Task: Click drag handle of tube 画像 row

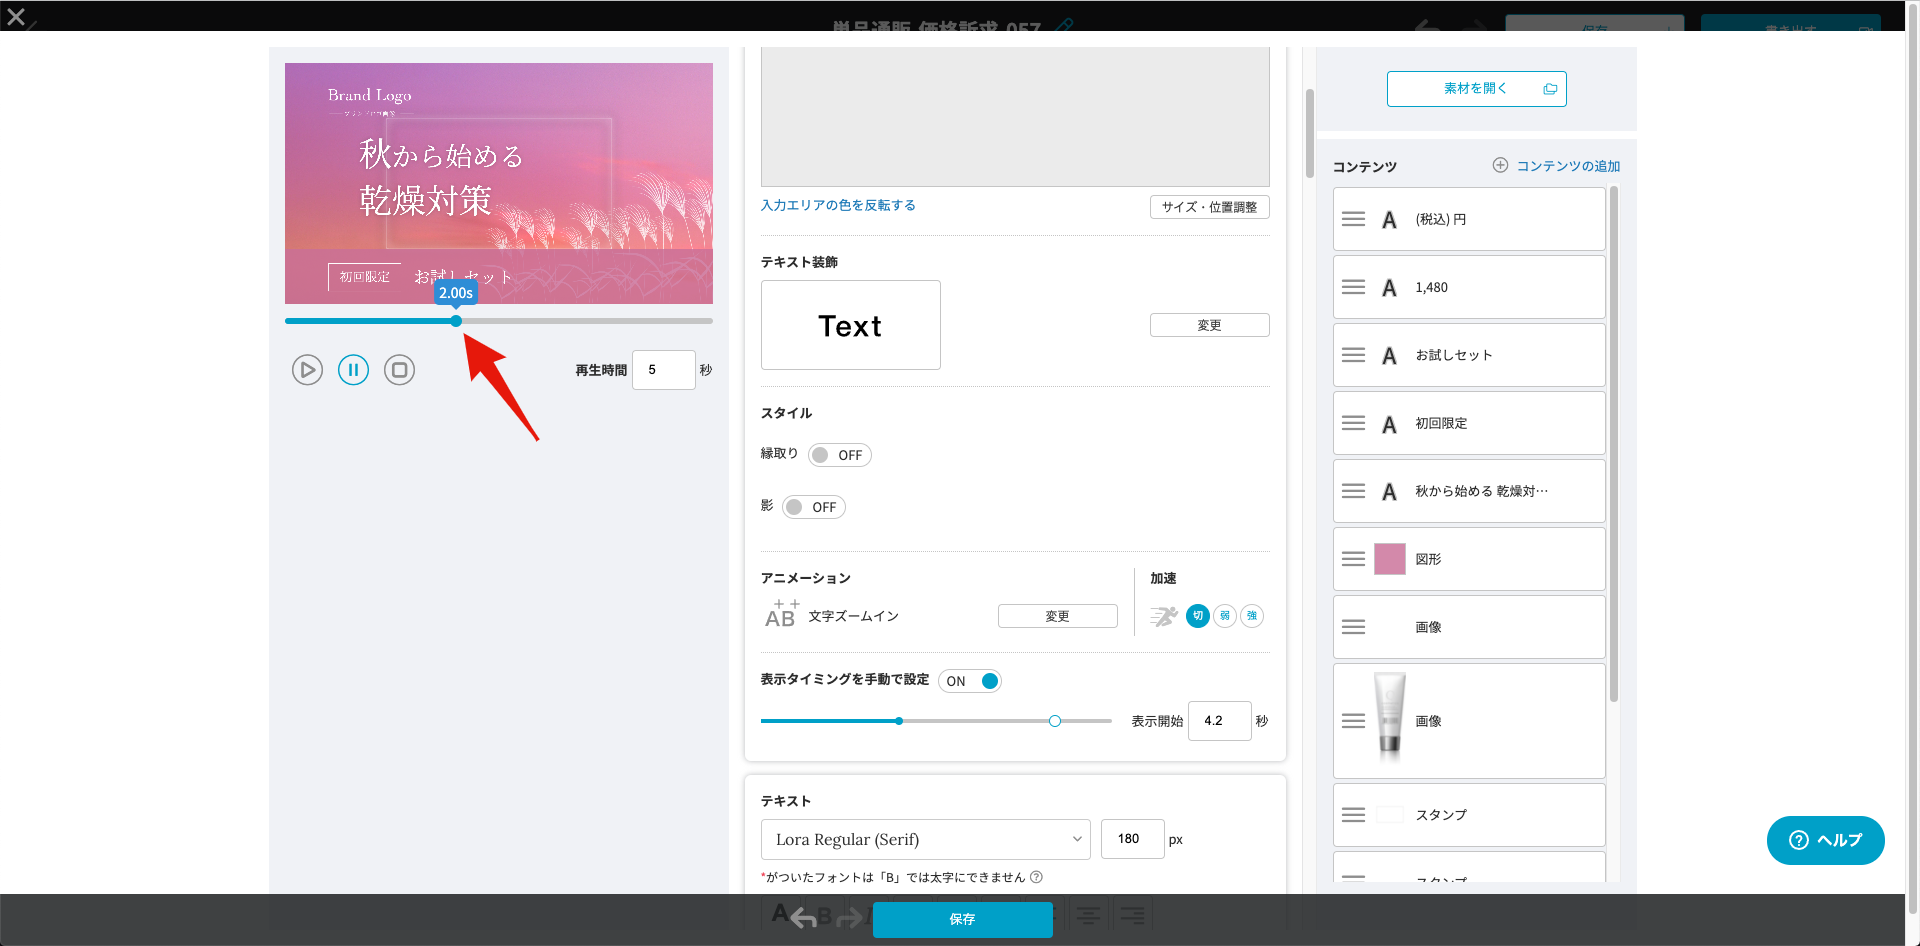Action: [1353, 721]
